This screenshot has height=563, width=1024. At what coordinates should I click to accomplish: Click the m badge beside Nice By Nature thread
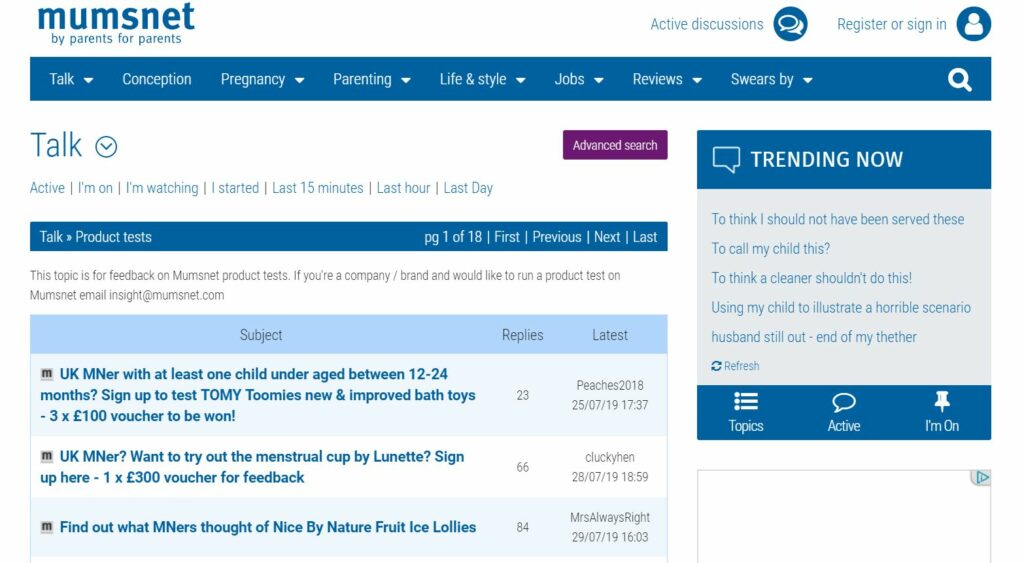point(47,526)
